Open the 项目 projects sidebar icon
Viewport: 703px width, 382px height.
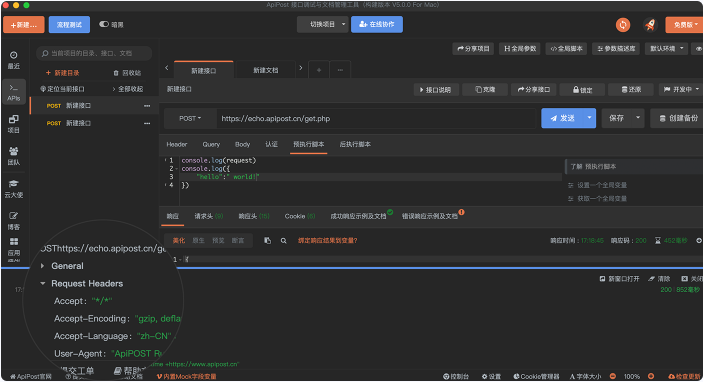point(13,124)
